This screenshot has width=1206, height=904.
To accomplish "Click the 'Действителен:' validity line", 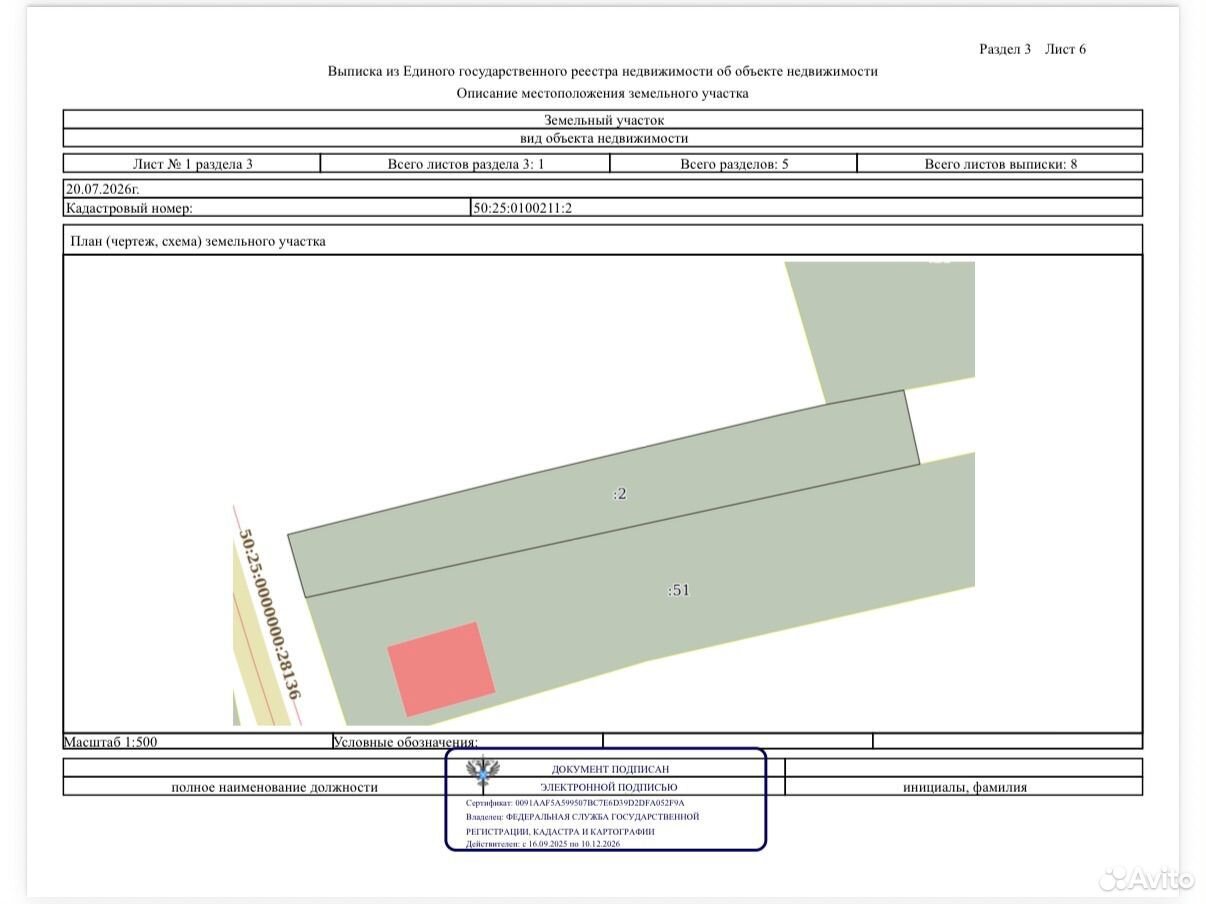I will (x=543, y=844).
